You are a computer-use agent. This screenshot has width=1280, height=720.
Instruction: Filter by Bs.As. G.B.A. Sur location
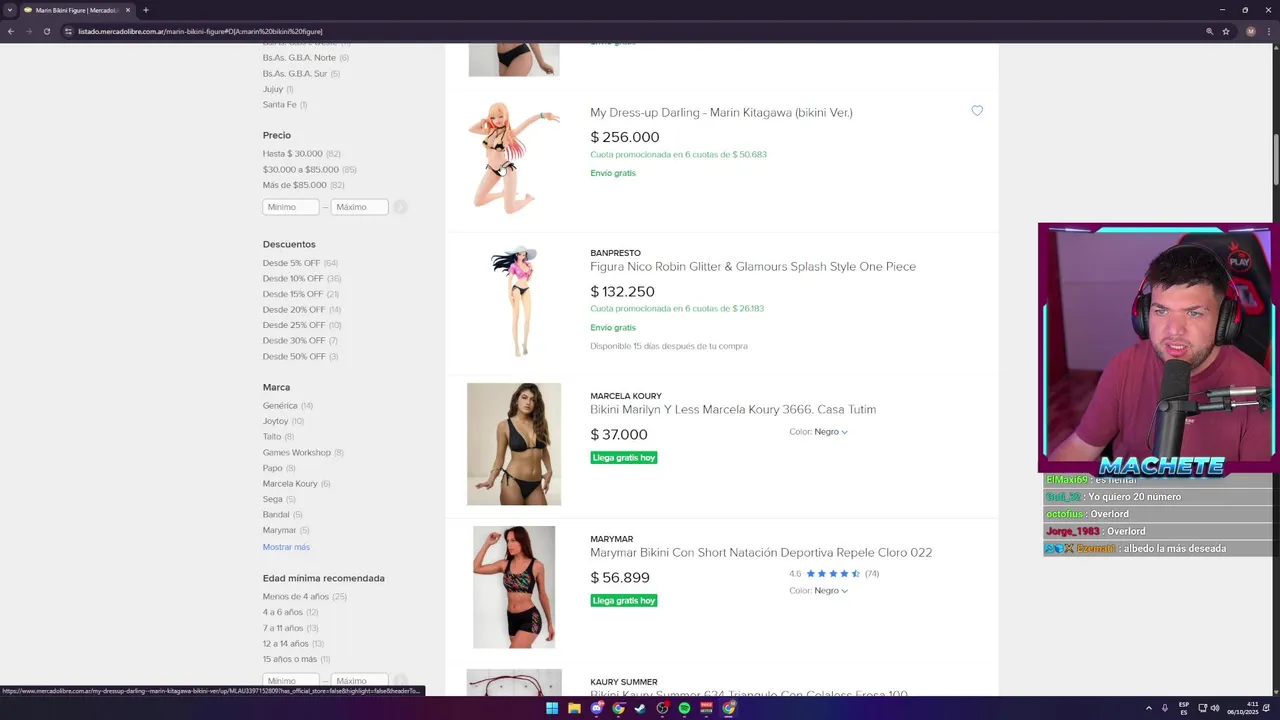[x=295, y=74]
